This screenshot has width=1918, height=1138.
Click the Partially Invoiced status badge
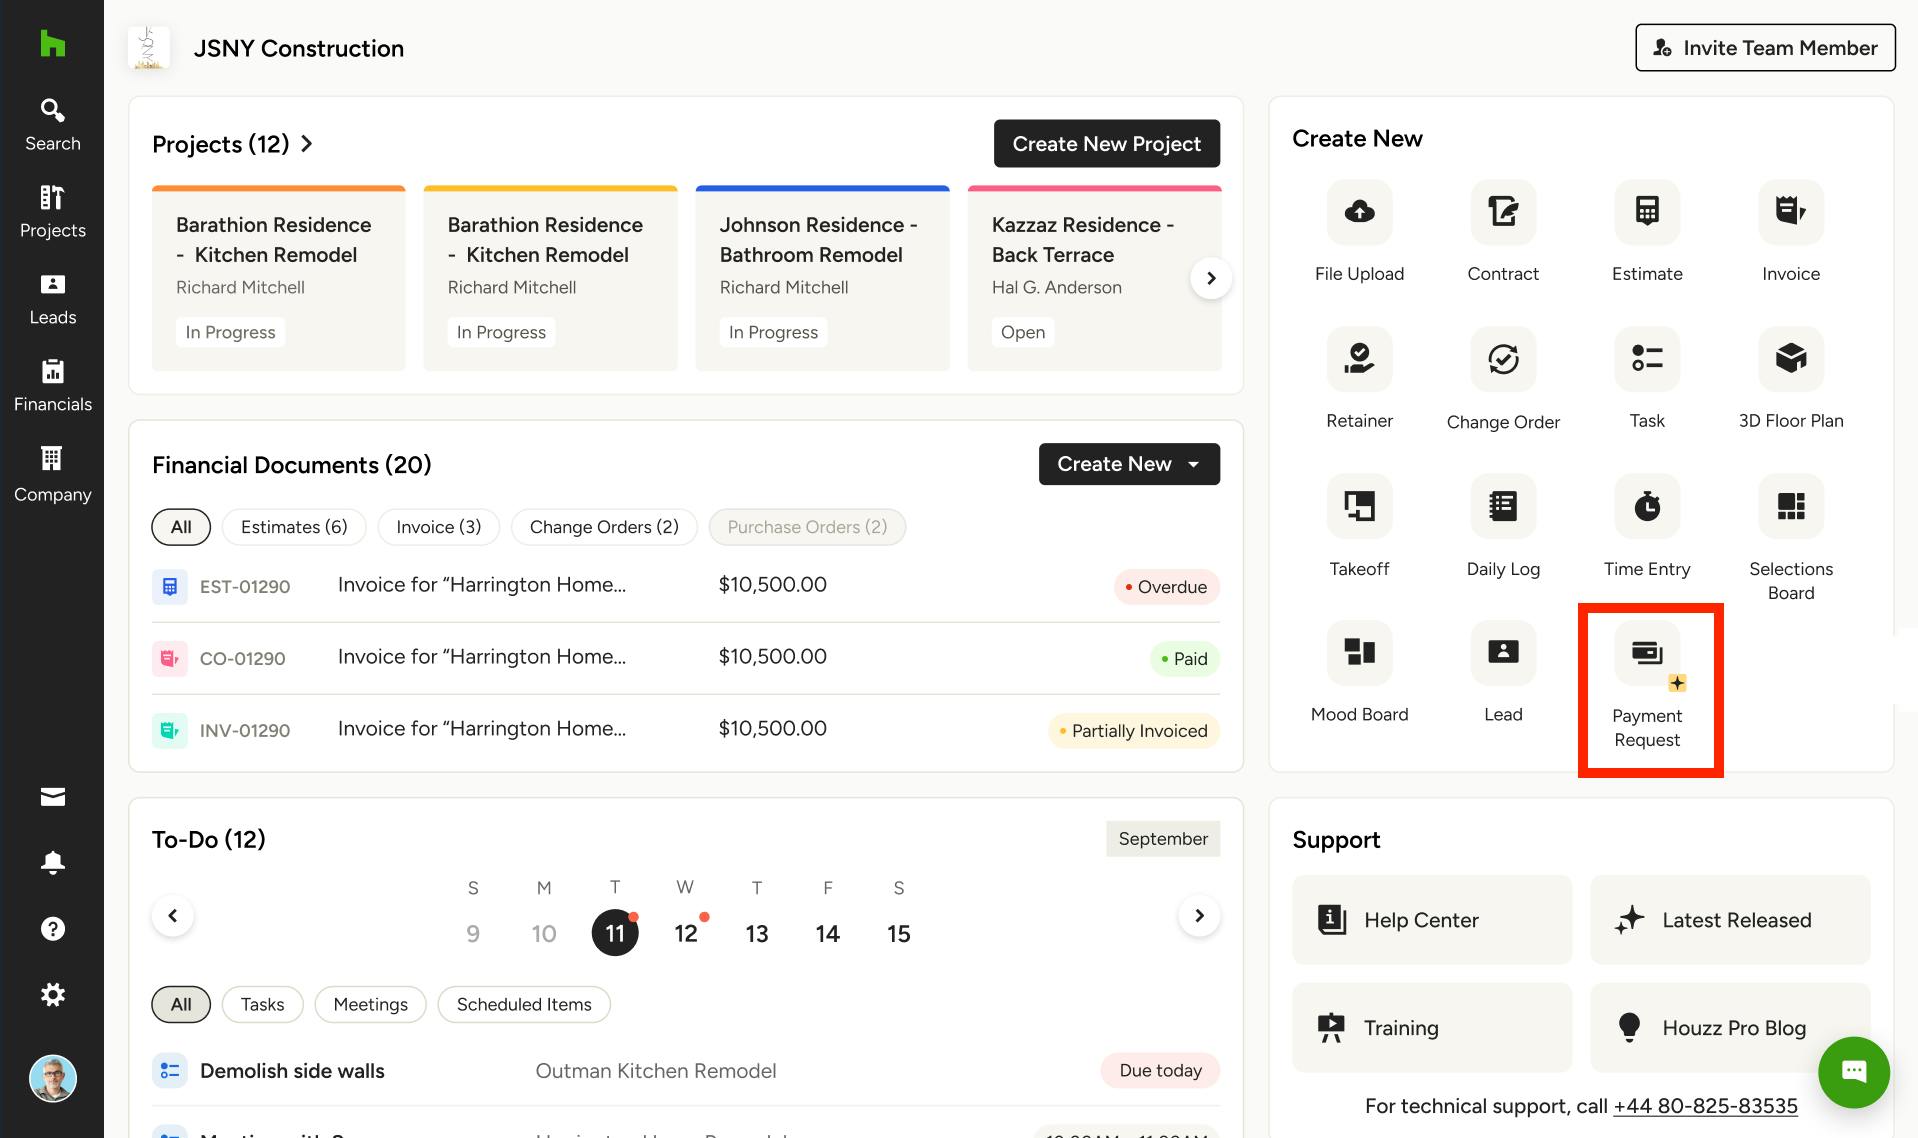(x=1133, y=731)
